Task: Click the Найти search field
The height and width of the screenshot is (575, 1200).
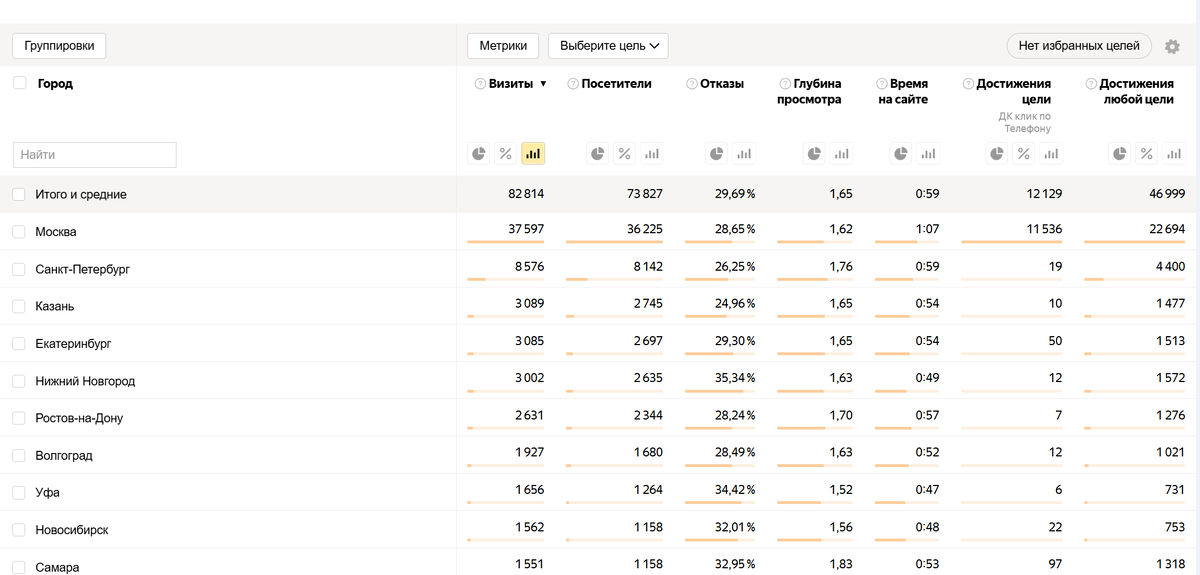Action: click(x=95, y=155)
